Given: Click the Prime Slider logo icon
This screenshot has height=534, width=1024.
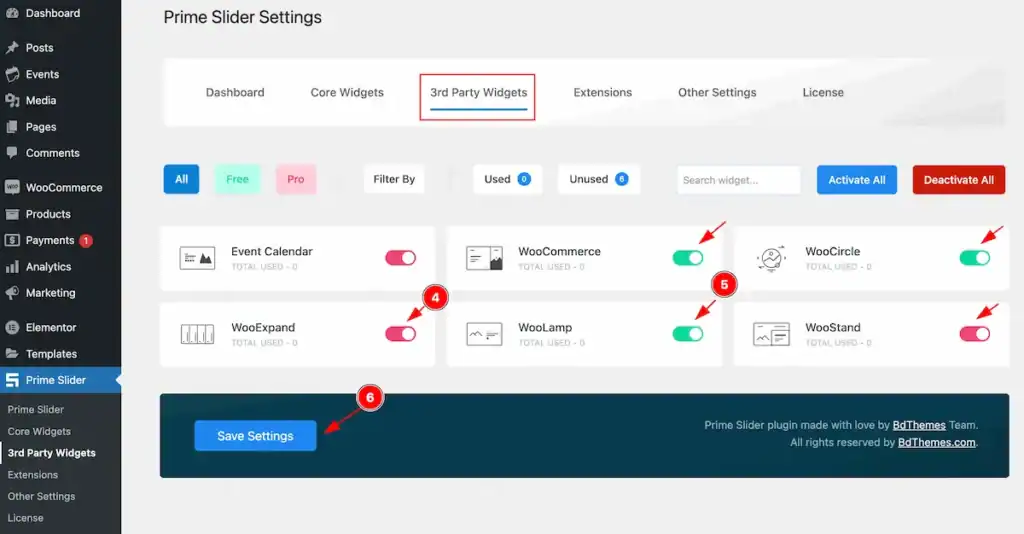Looking at the screenshot, I should point(12,380).
